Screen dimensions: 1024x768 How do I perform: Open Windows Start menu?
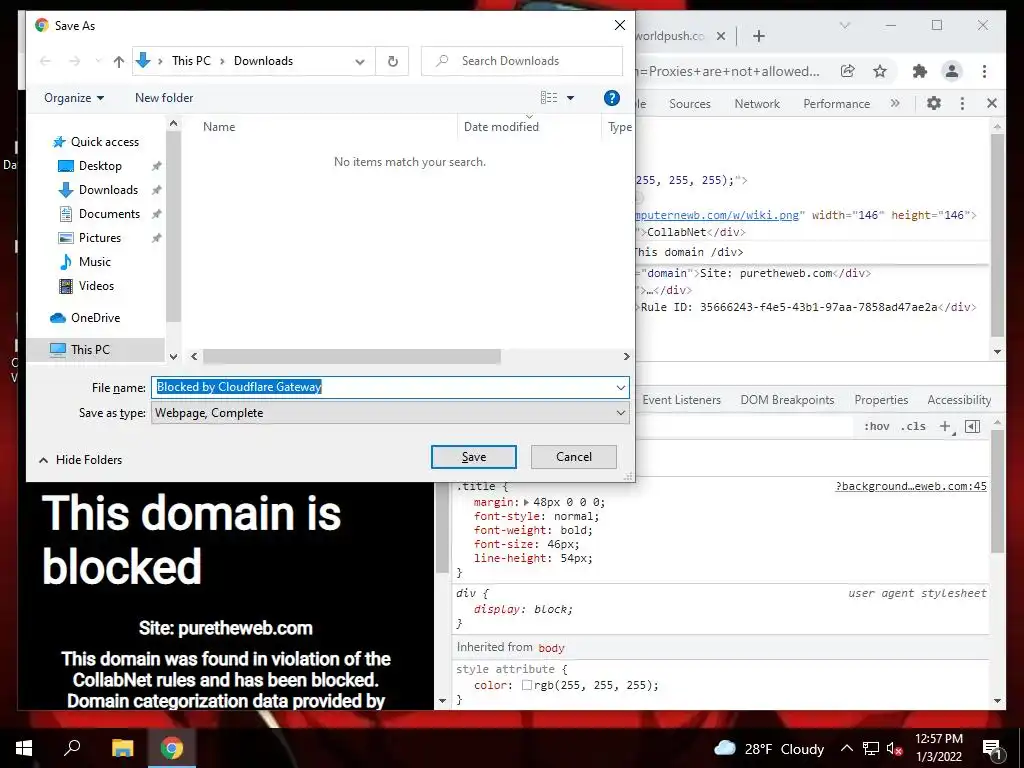(24, 748)
